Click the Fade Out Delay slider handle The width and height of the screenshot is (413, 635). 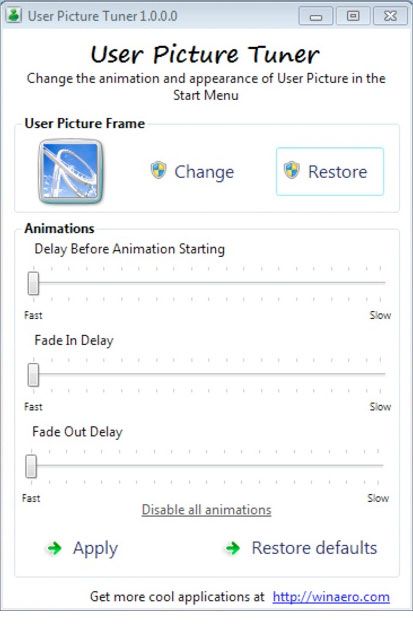click(x=31, y=466)
